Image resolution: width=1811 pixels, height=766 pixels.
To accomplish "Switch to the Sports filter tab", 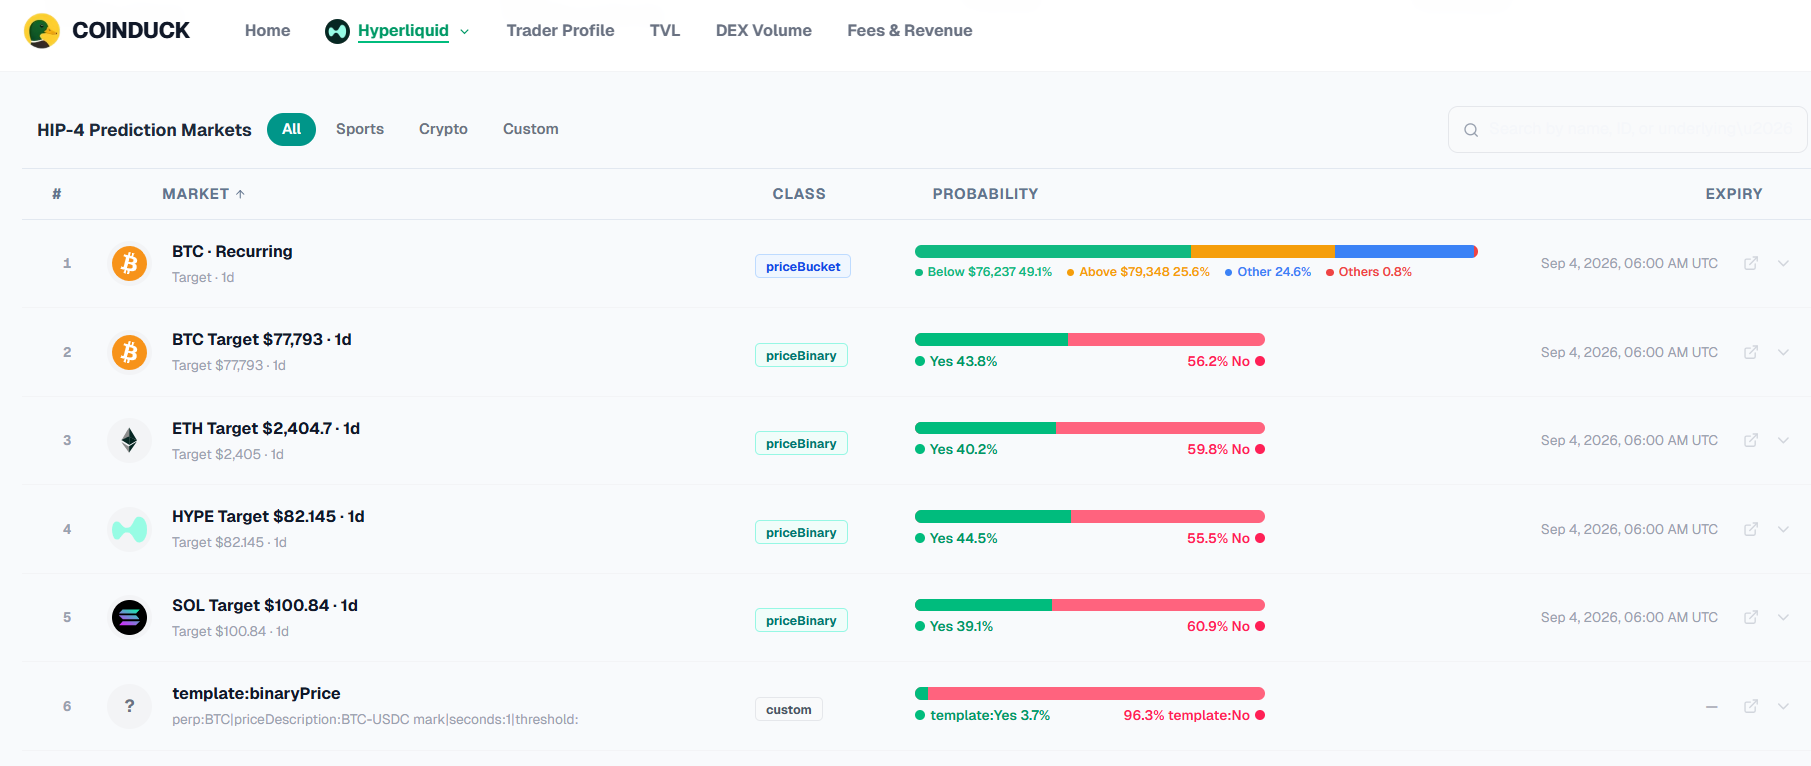I will [360, 129].
